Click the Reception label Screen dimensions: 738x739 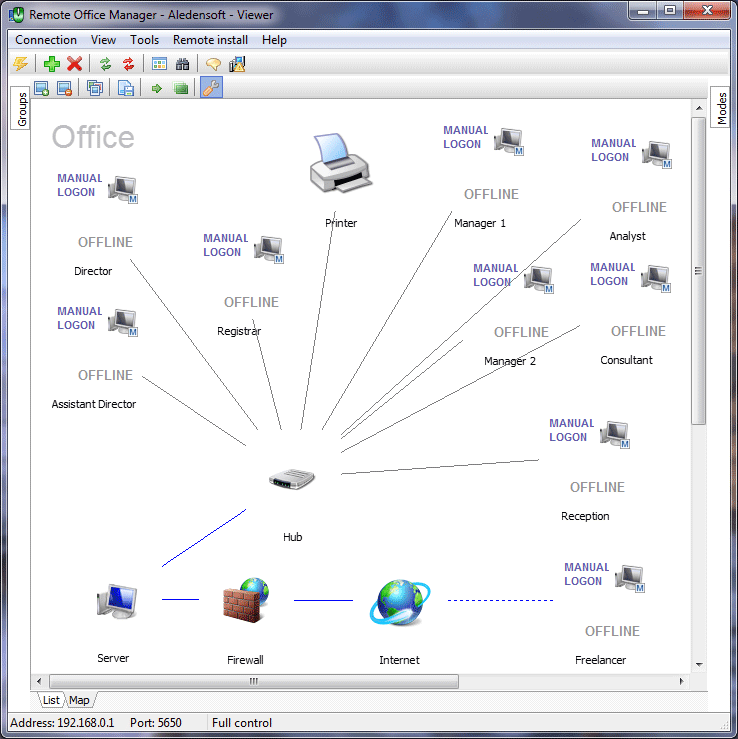coord(585,516)
